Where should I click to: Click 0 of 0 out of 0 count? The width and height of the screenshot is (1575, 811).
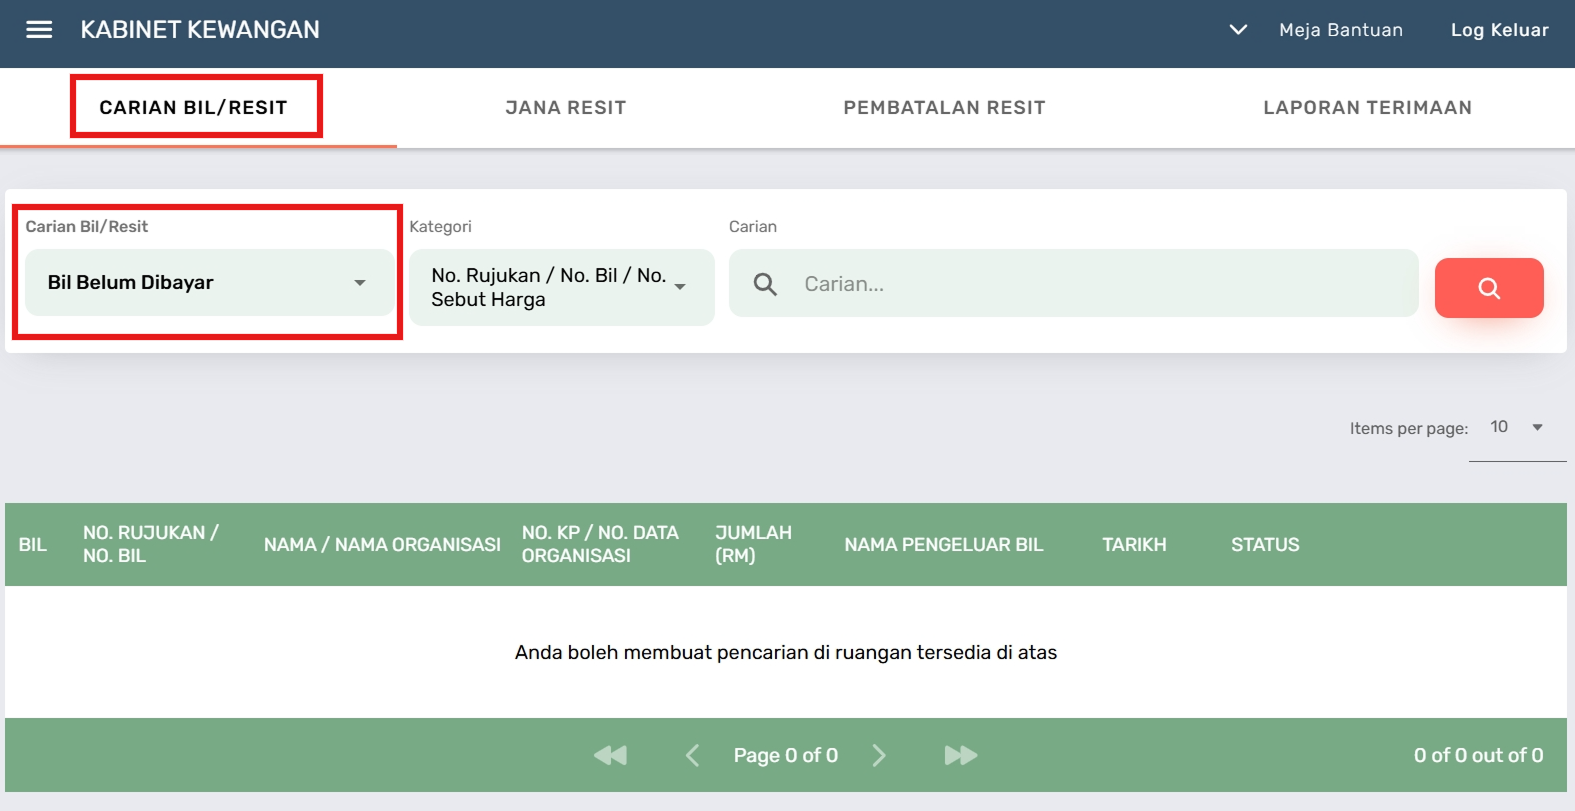point(1478,755)
